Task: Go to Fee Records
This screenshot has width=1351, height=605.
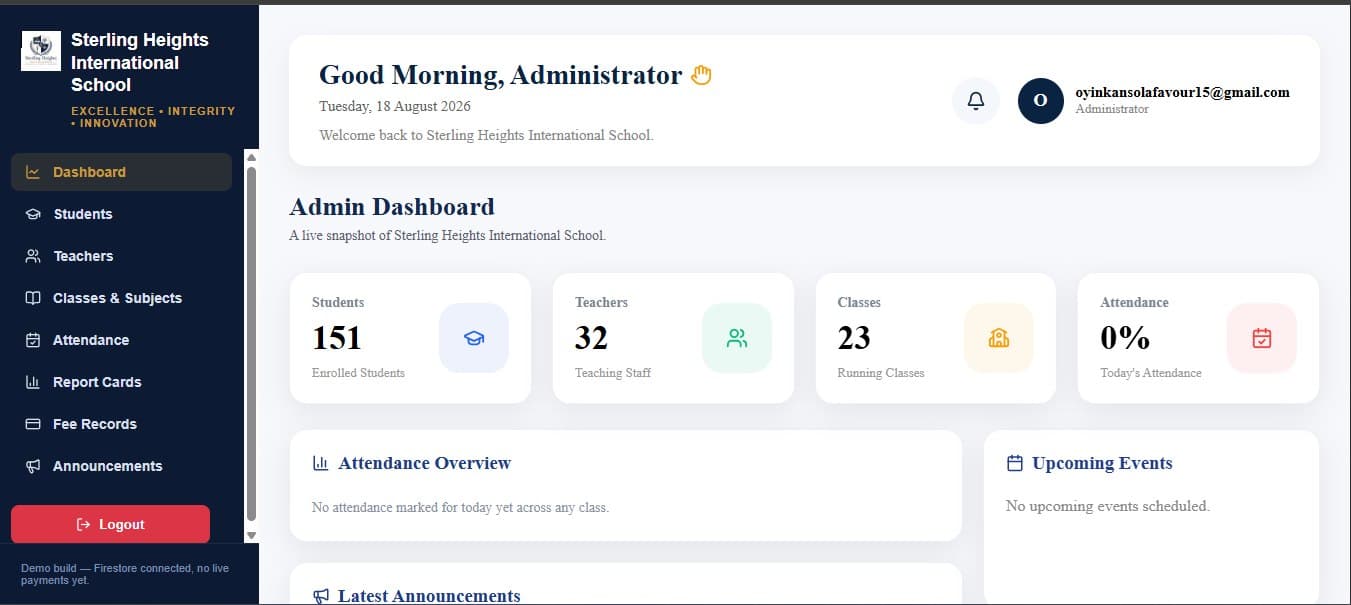Action: coord(121,424)
